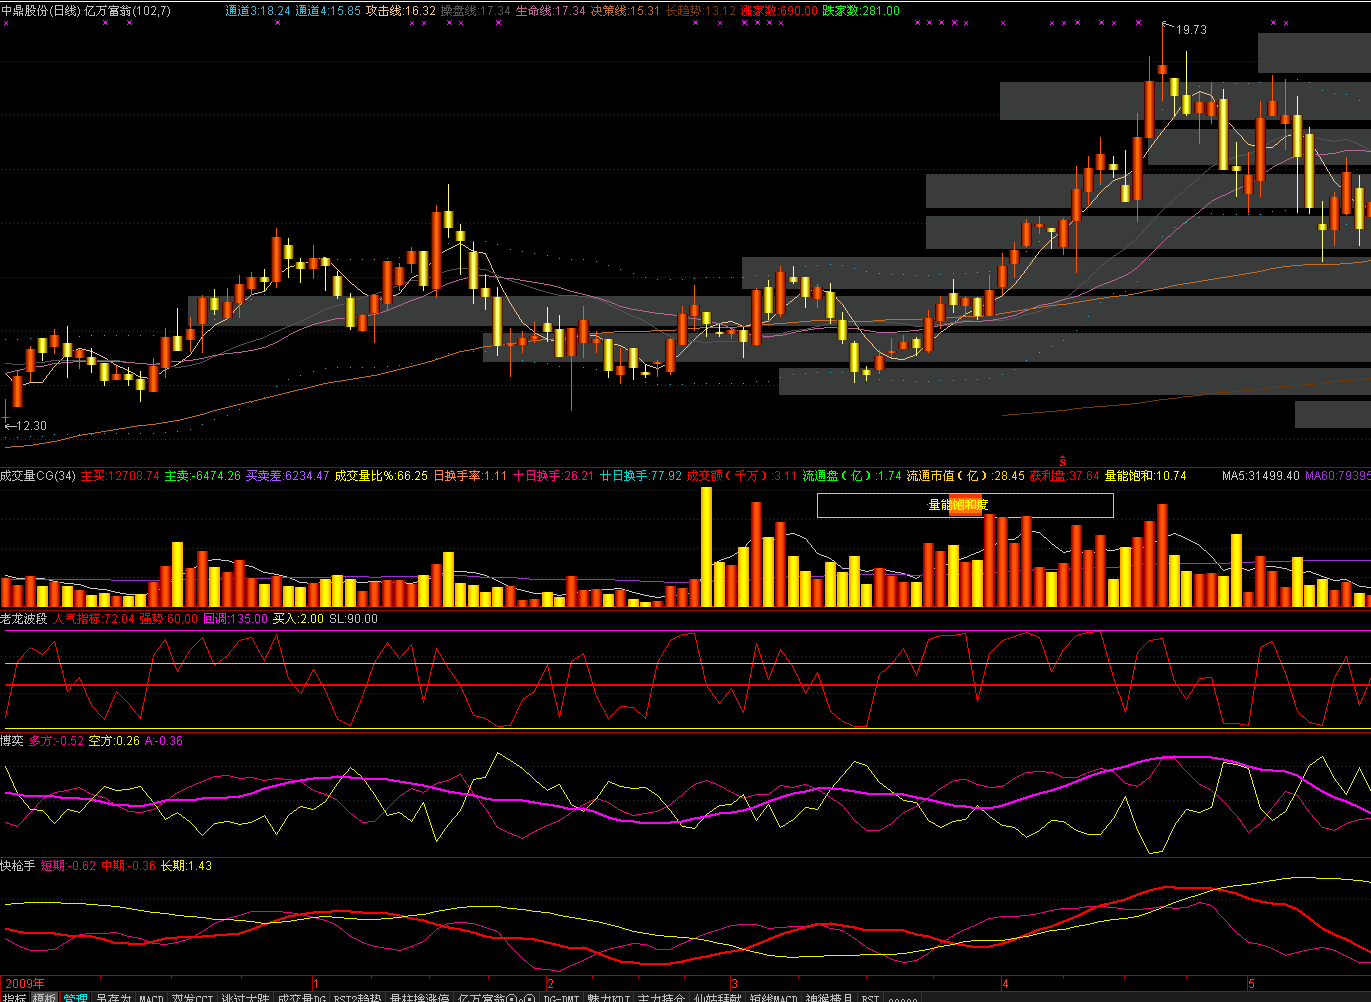Switch to the 短线MACD tab

coord(774,997)
